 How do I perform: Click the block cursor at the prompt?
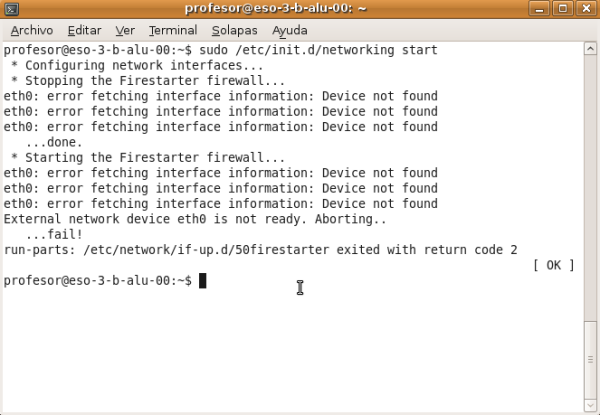[x=202, y=281]
